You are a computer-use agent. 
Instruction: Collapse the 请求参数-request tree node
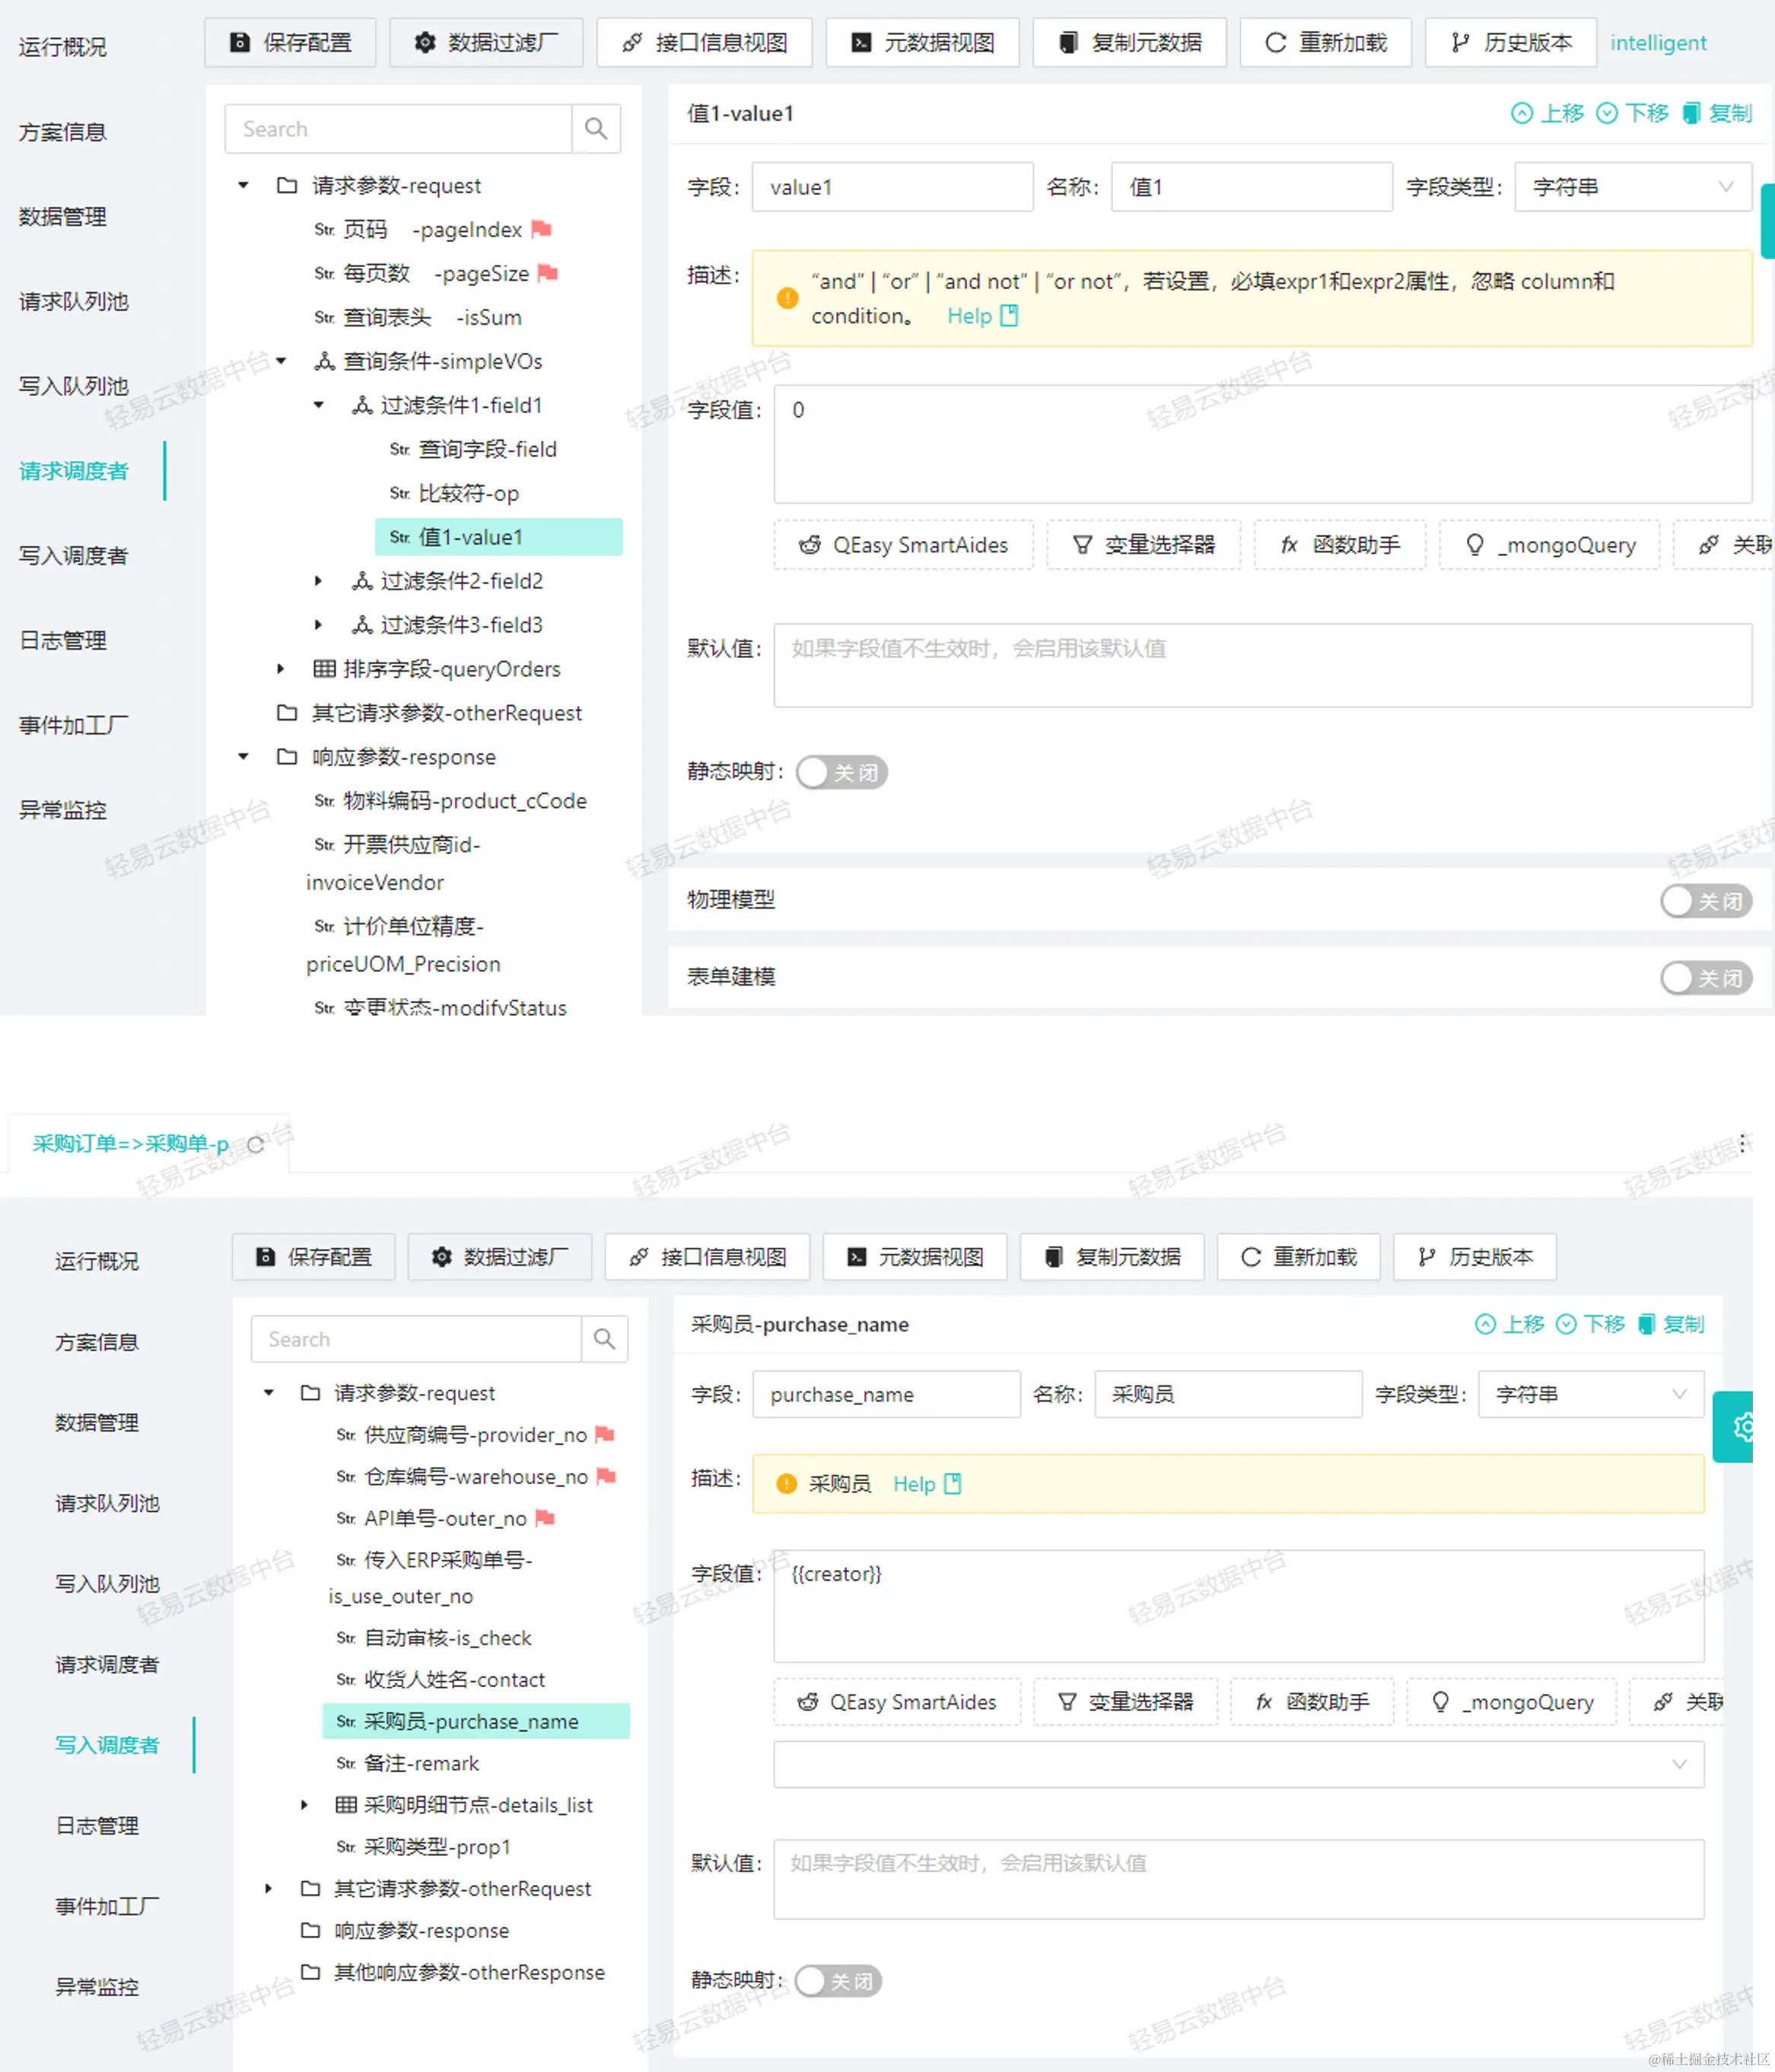[x=243, y=185]
